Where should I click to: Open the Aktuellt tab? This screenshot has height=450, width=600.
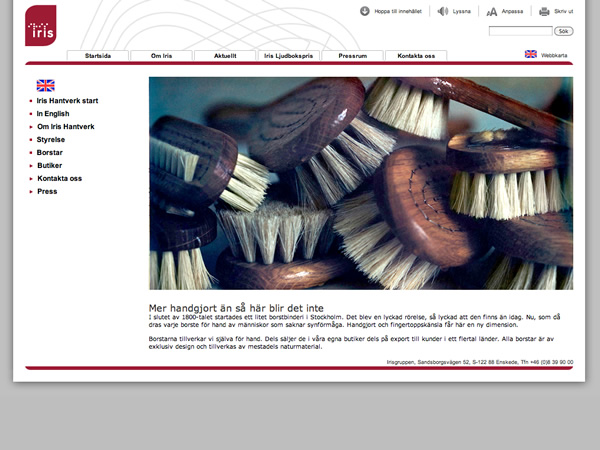tap(225, 56)
